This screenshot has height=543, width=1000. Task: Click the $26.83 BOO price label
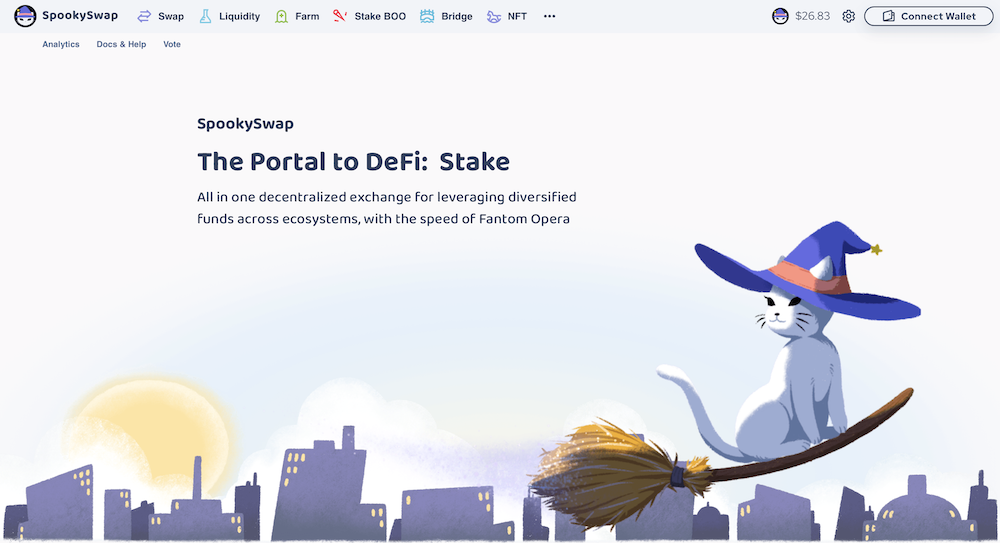tap(812, 17)
